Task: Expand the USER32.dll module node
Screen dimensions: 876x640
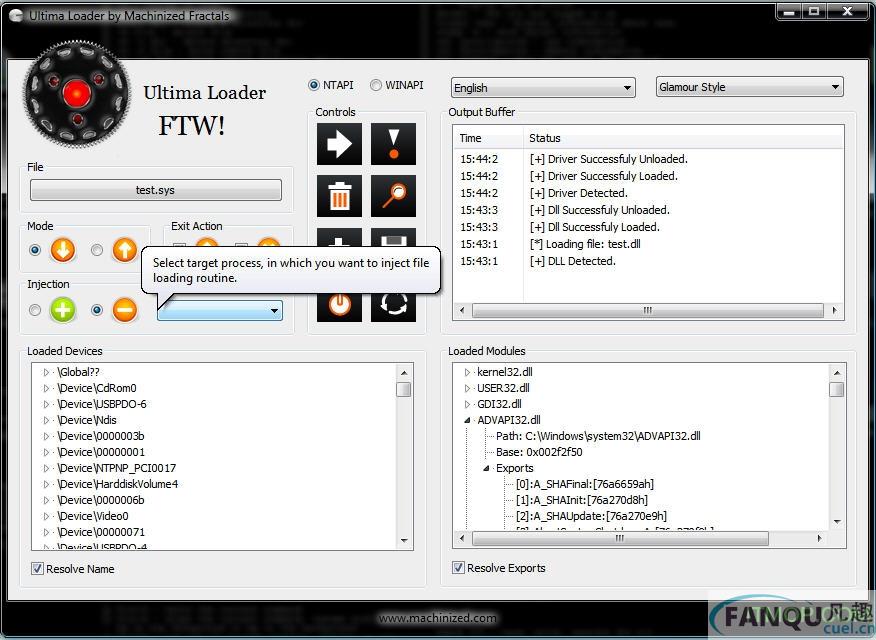Action: [x=467, y=388]
